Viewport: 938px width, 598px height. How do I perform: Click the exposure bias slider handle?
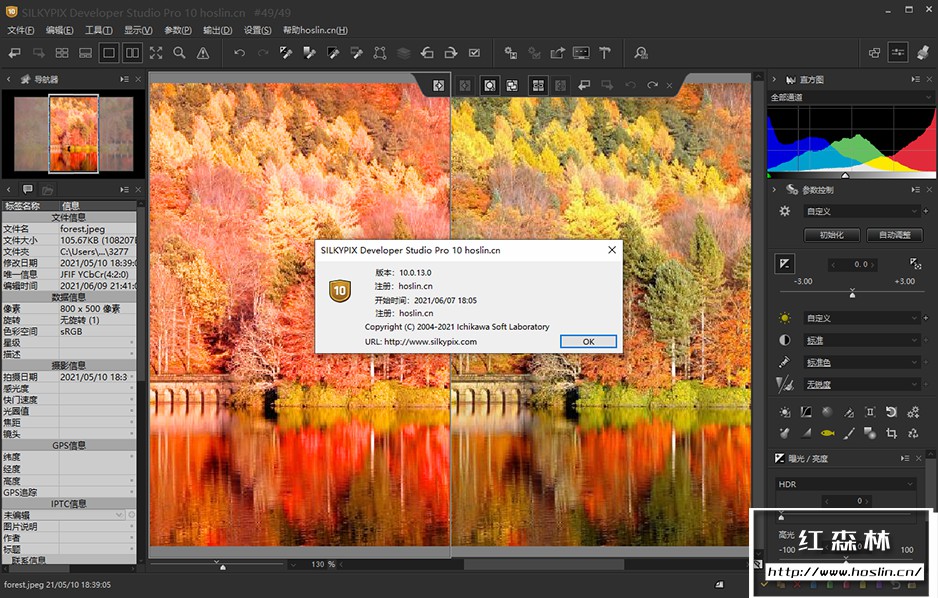pos(852,294)
